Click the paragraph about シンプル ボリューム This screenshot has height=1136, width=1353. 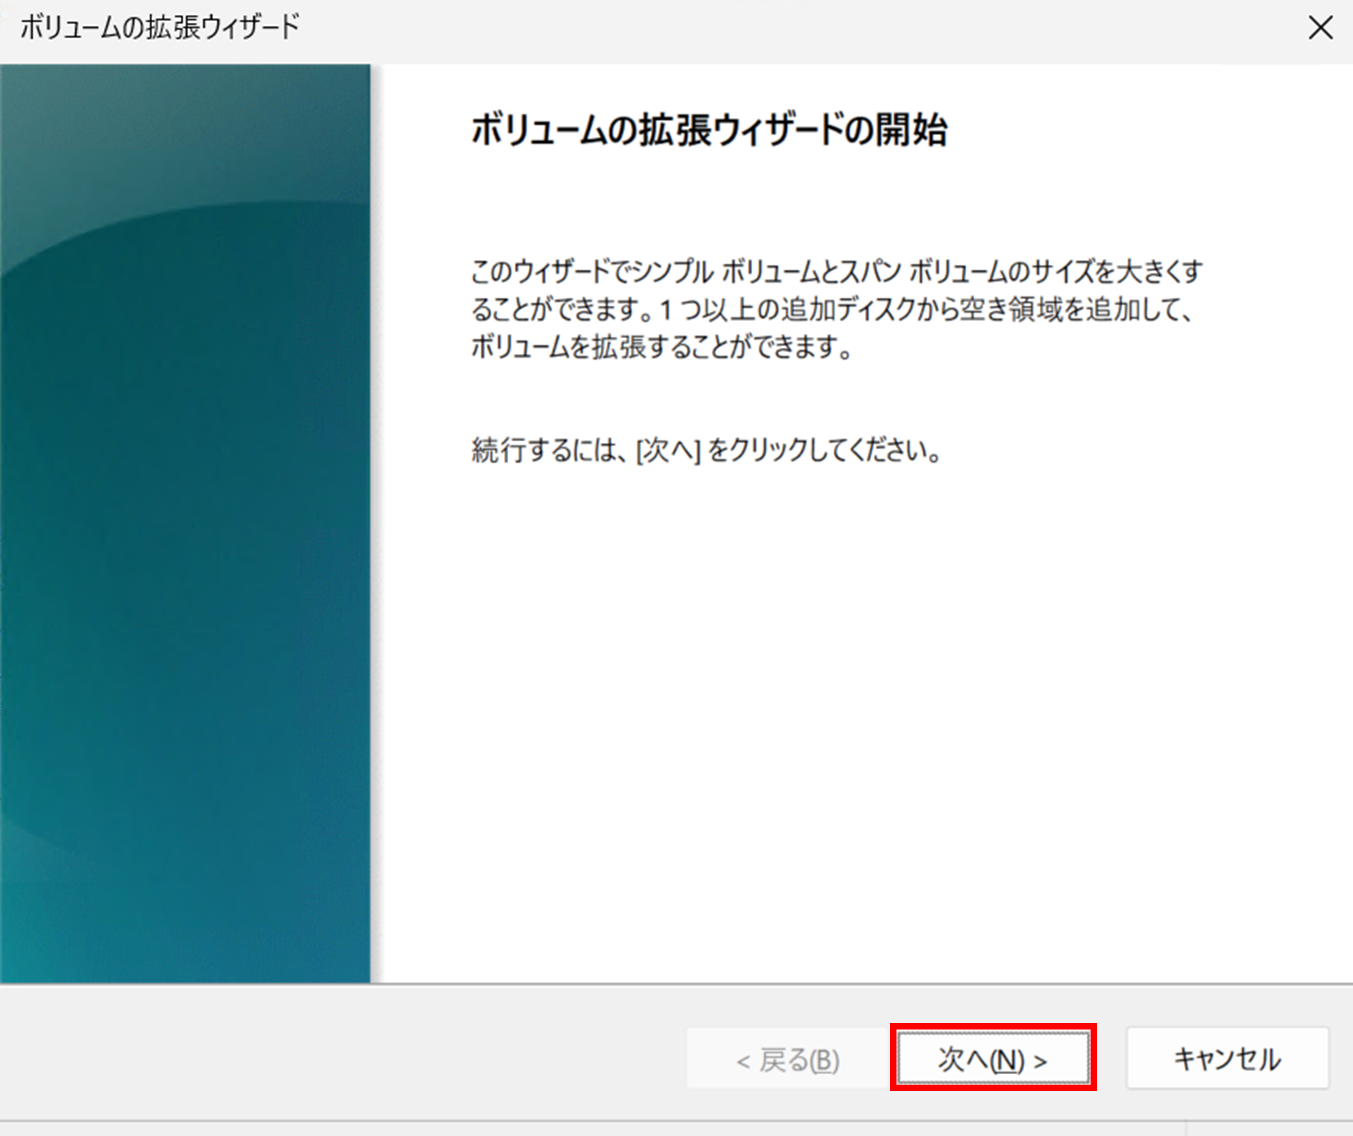[x=838, y=310]
